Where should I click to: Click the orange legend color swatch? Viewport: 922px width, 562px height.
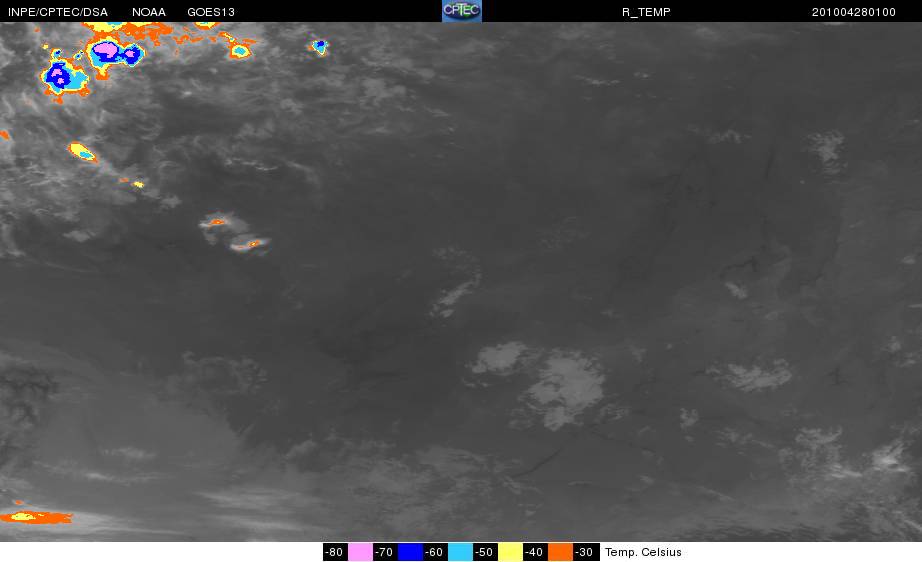560,552
